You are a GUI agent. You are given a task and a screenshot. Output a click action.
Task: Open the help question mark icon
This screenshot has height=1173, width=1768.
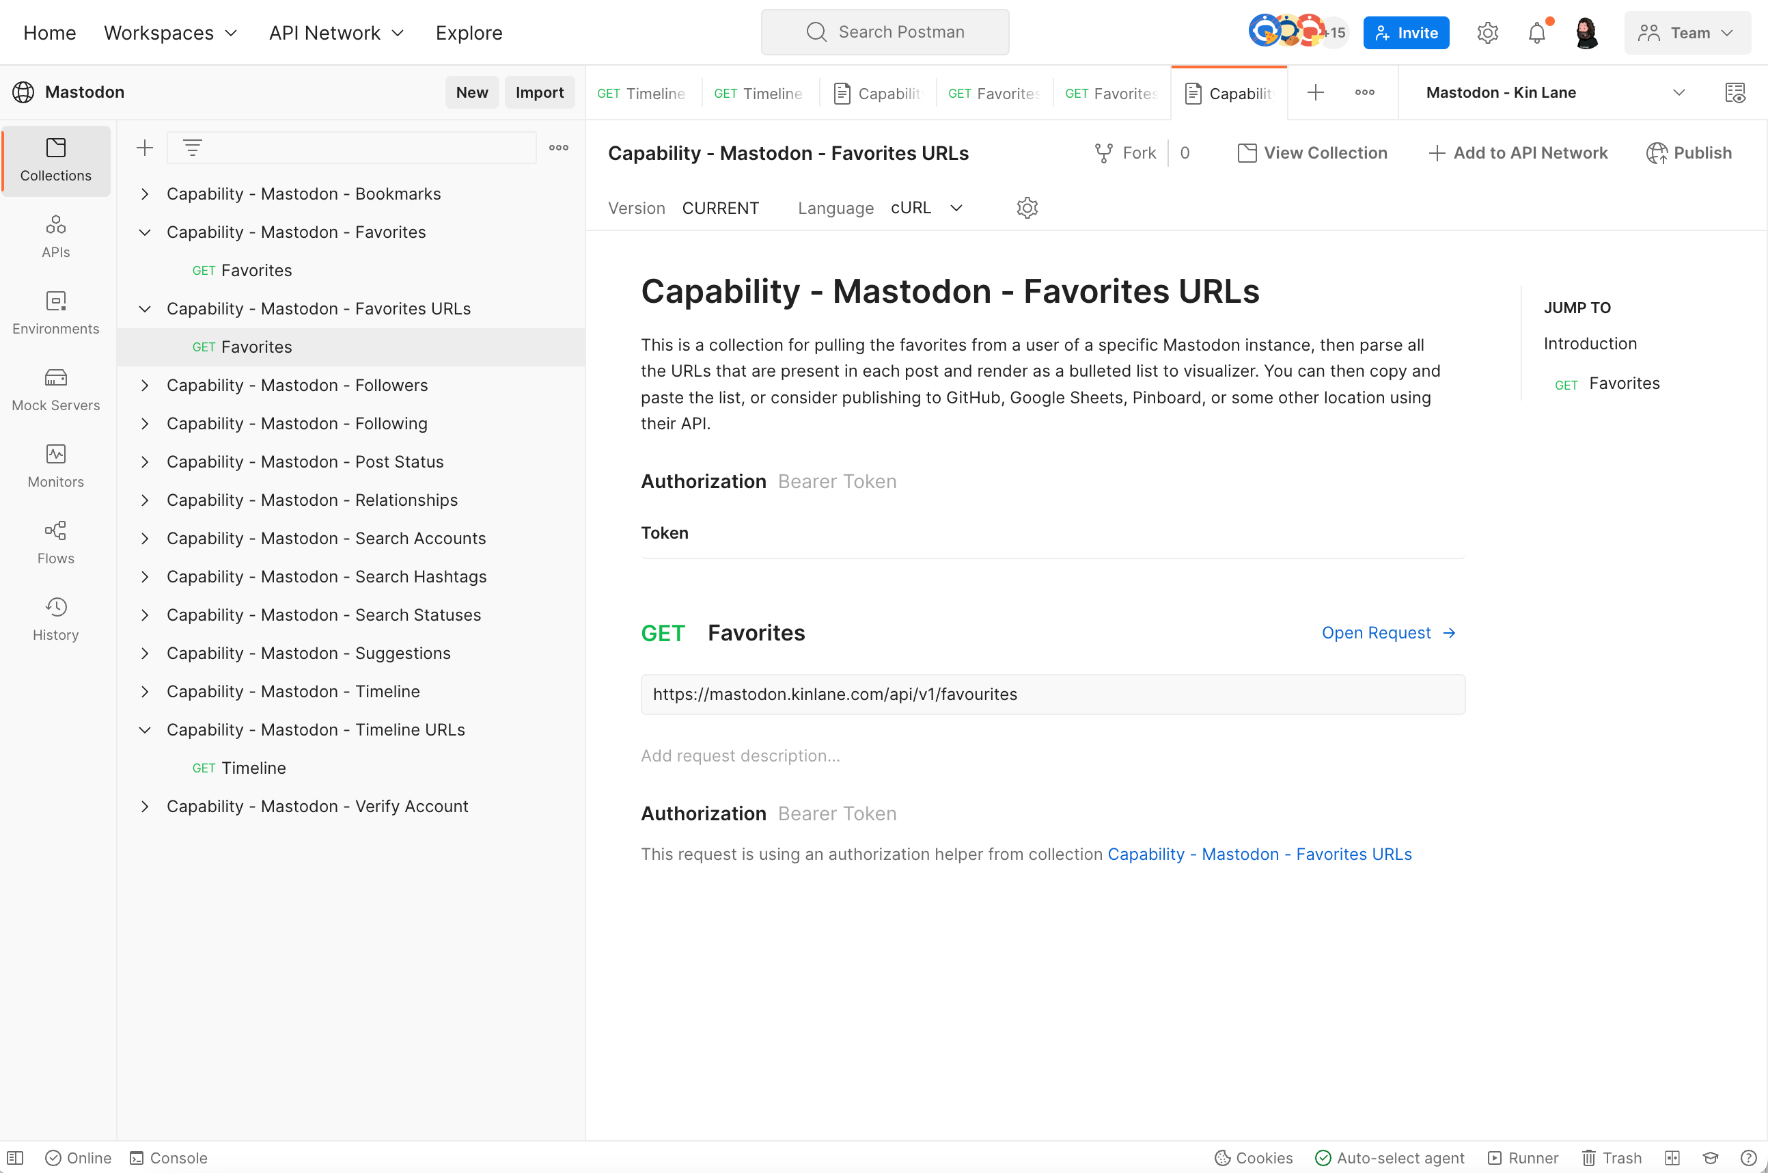(x=1749, y=1158)
